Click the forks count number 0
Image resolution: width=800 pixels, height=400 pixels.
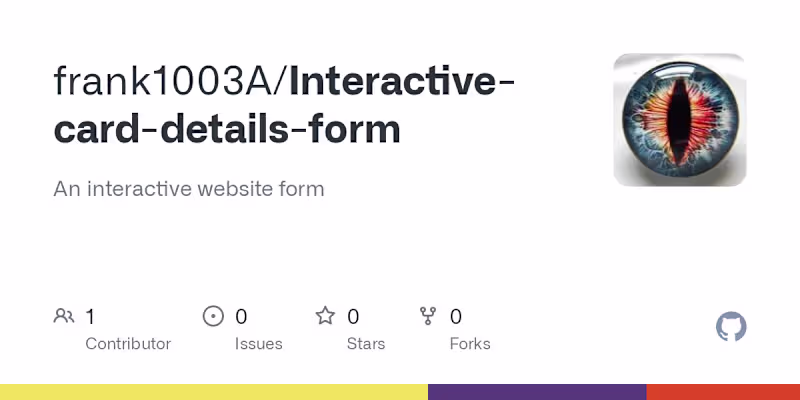(456, 317)
